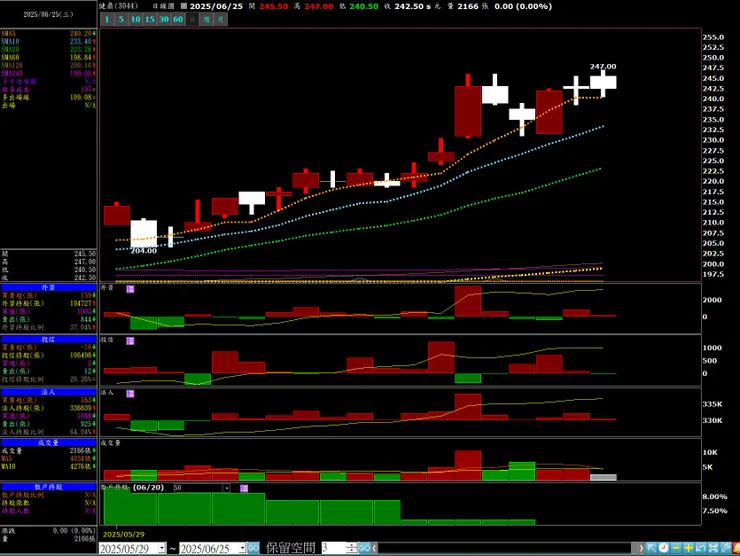Click the MA10 volume label
740x556 pixels.
(8, 466)
